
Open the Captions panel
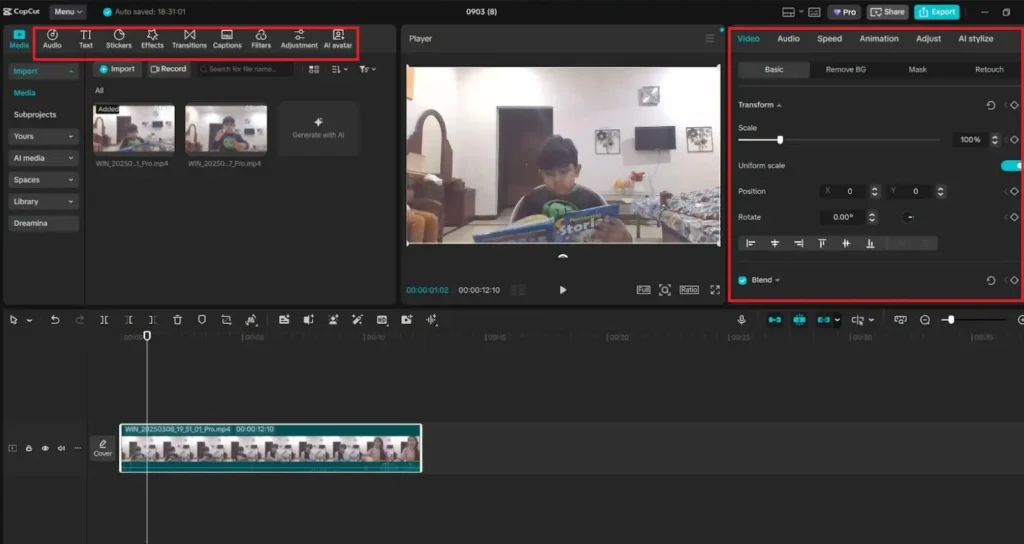pyautogui.click(x=227, y=39)
